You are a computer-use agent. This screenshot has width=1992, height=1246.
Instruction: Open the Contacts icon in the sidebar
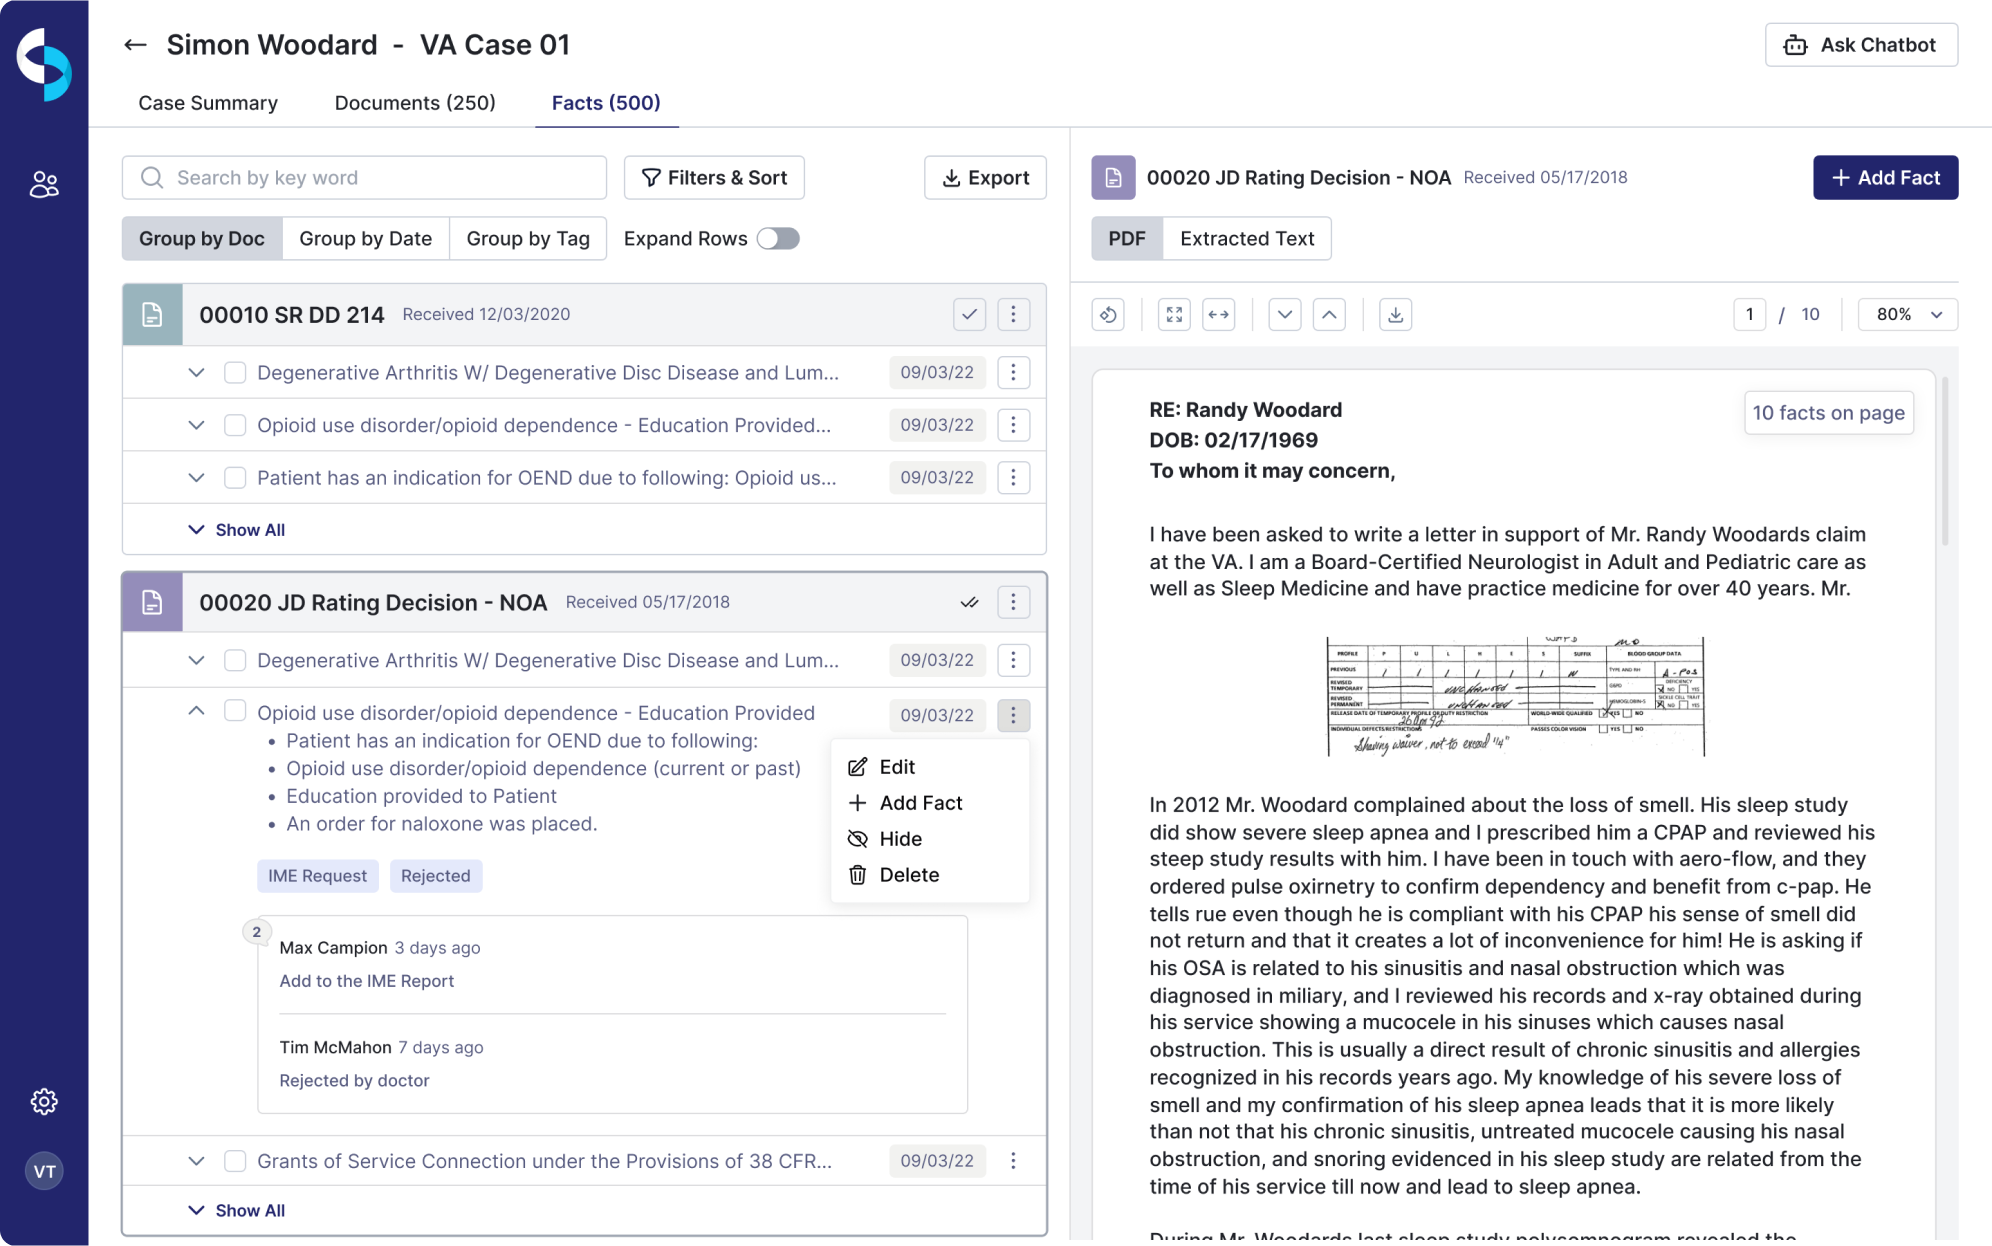click(x=44, y=183)
